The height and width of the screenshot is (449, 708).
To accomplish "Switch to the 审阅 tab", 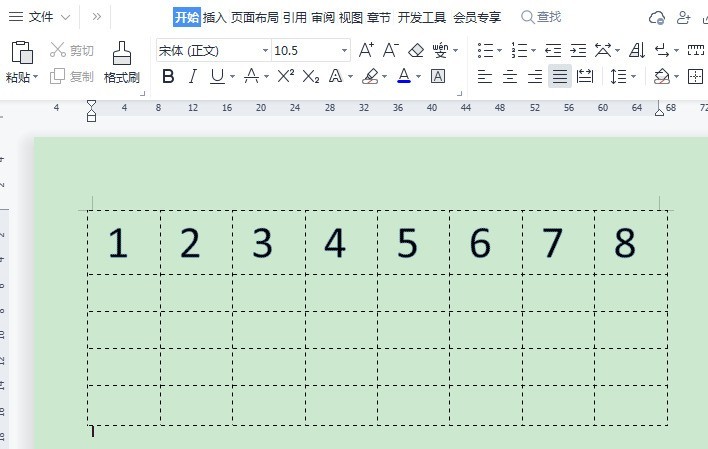I will 323,17.
